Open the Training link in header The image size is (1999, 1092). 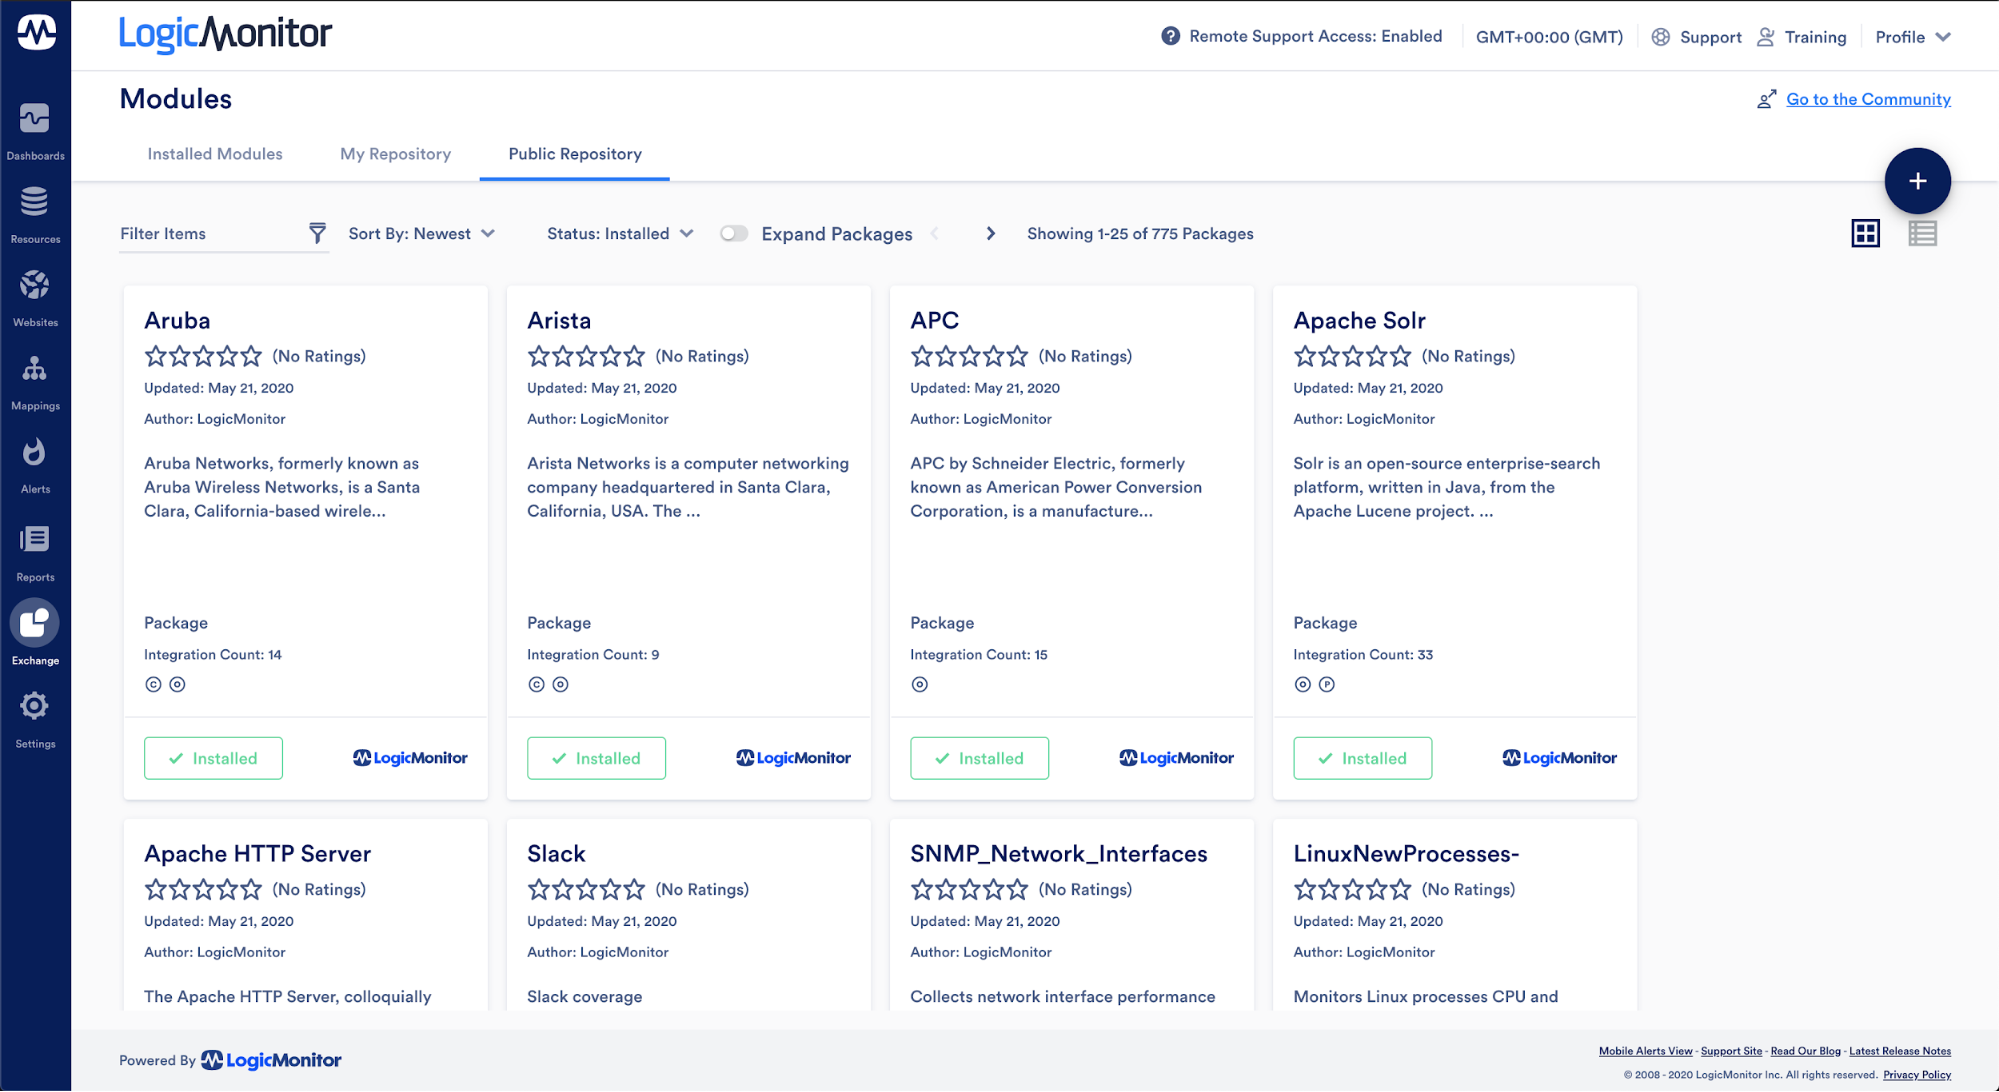(x=1815, y=37)
